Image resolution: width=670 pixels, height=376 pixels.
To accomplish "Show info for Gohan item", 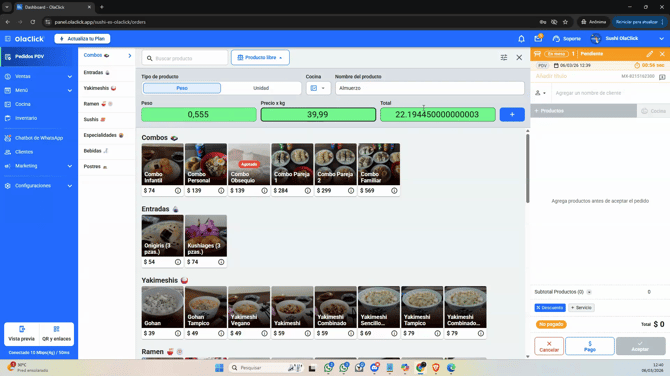I will pyautogui.click(x=178, y=333).
